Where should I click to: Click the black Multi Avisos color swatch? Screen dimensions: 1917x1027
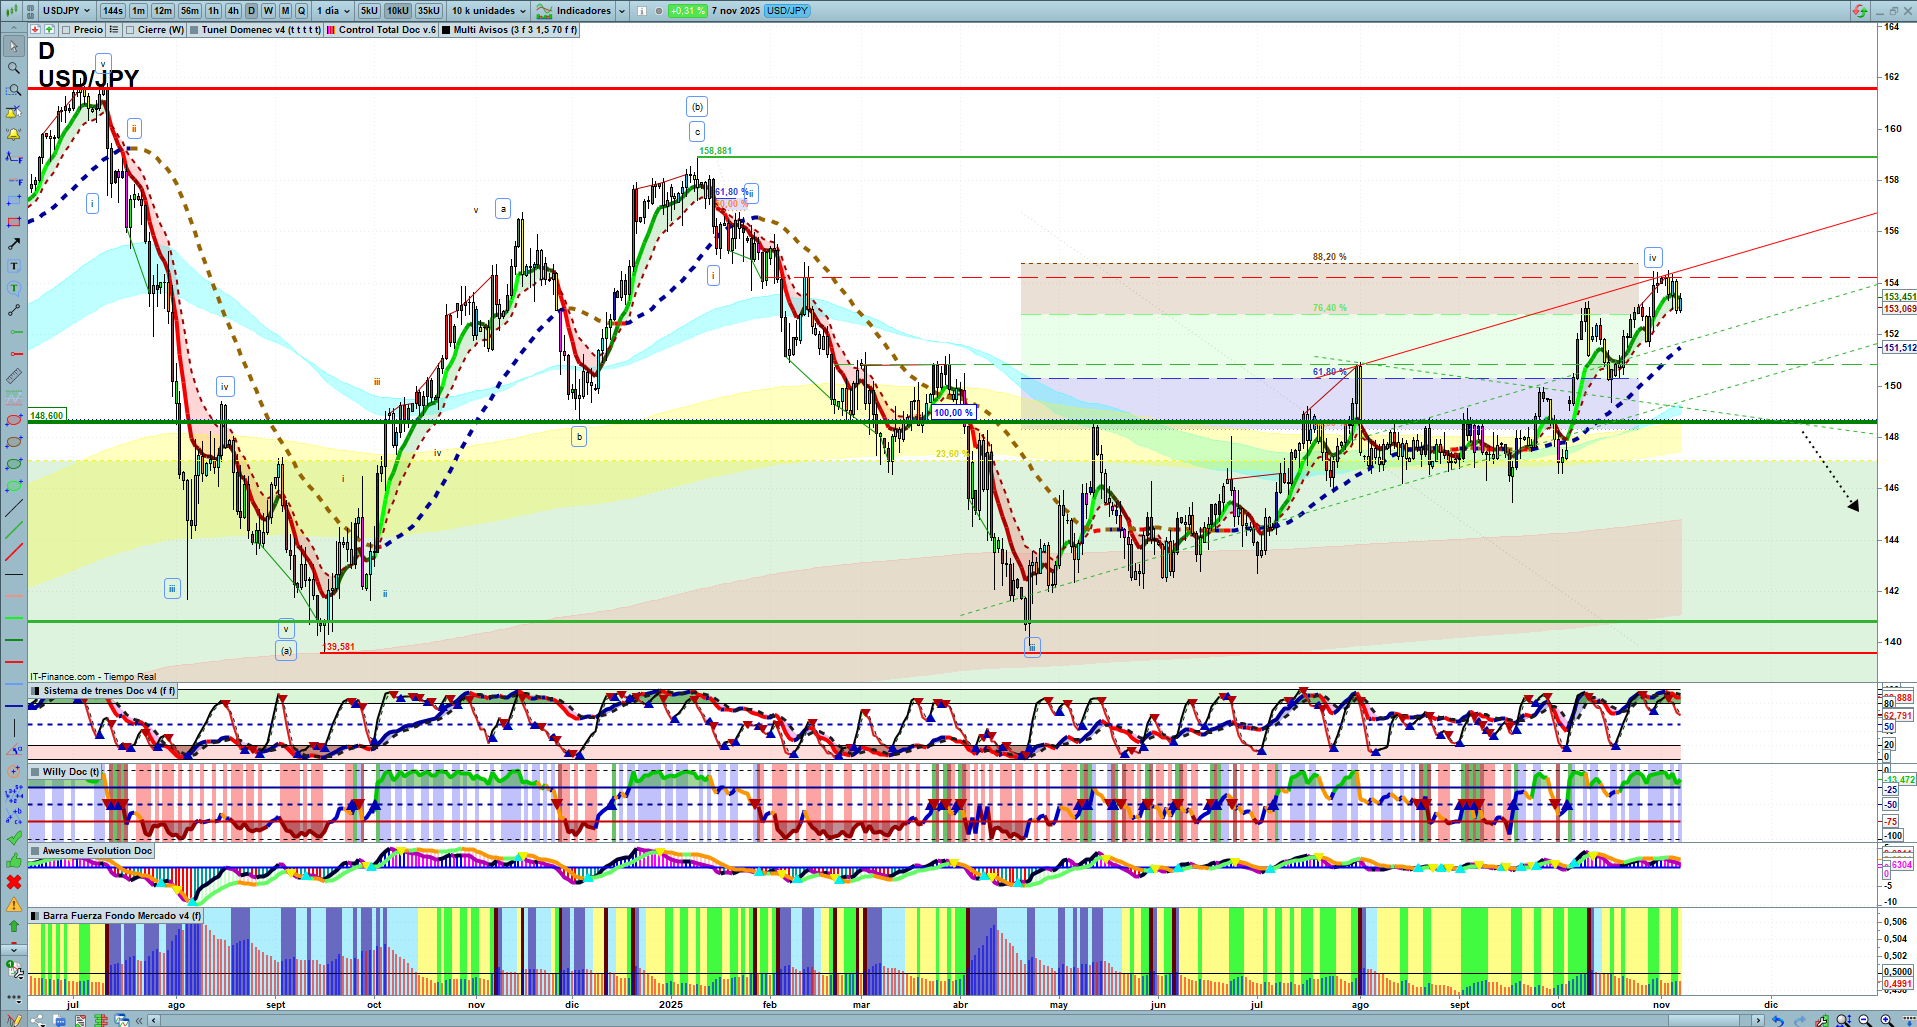pos(447,30)
